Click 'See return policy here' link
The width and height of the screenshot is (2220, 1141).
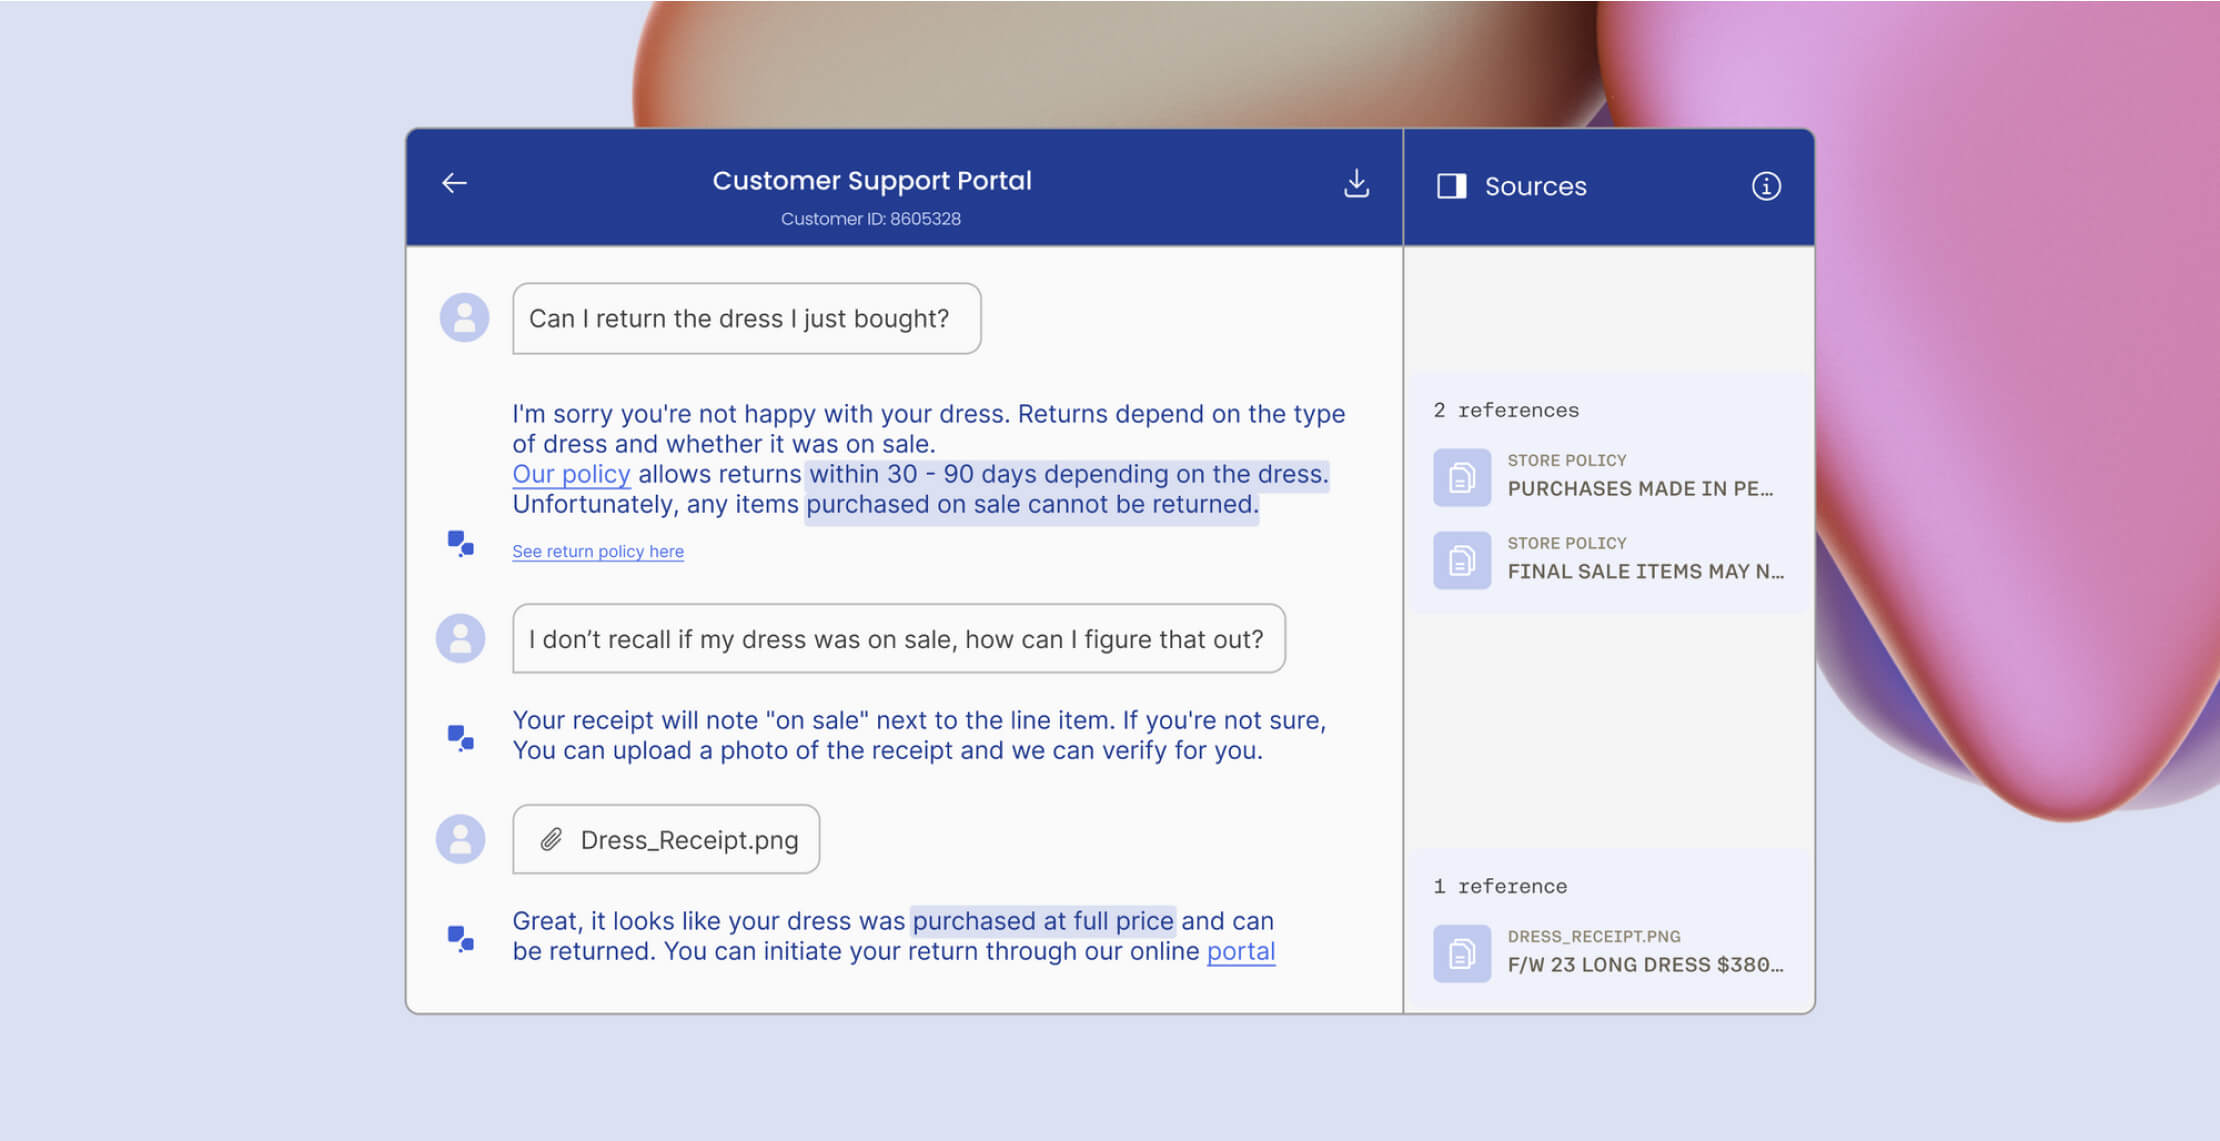pyautogui.click(x=597, y=551)
